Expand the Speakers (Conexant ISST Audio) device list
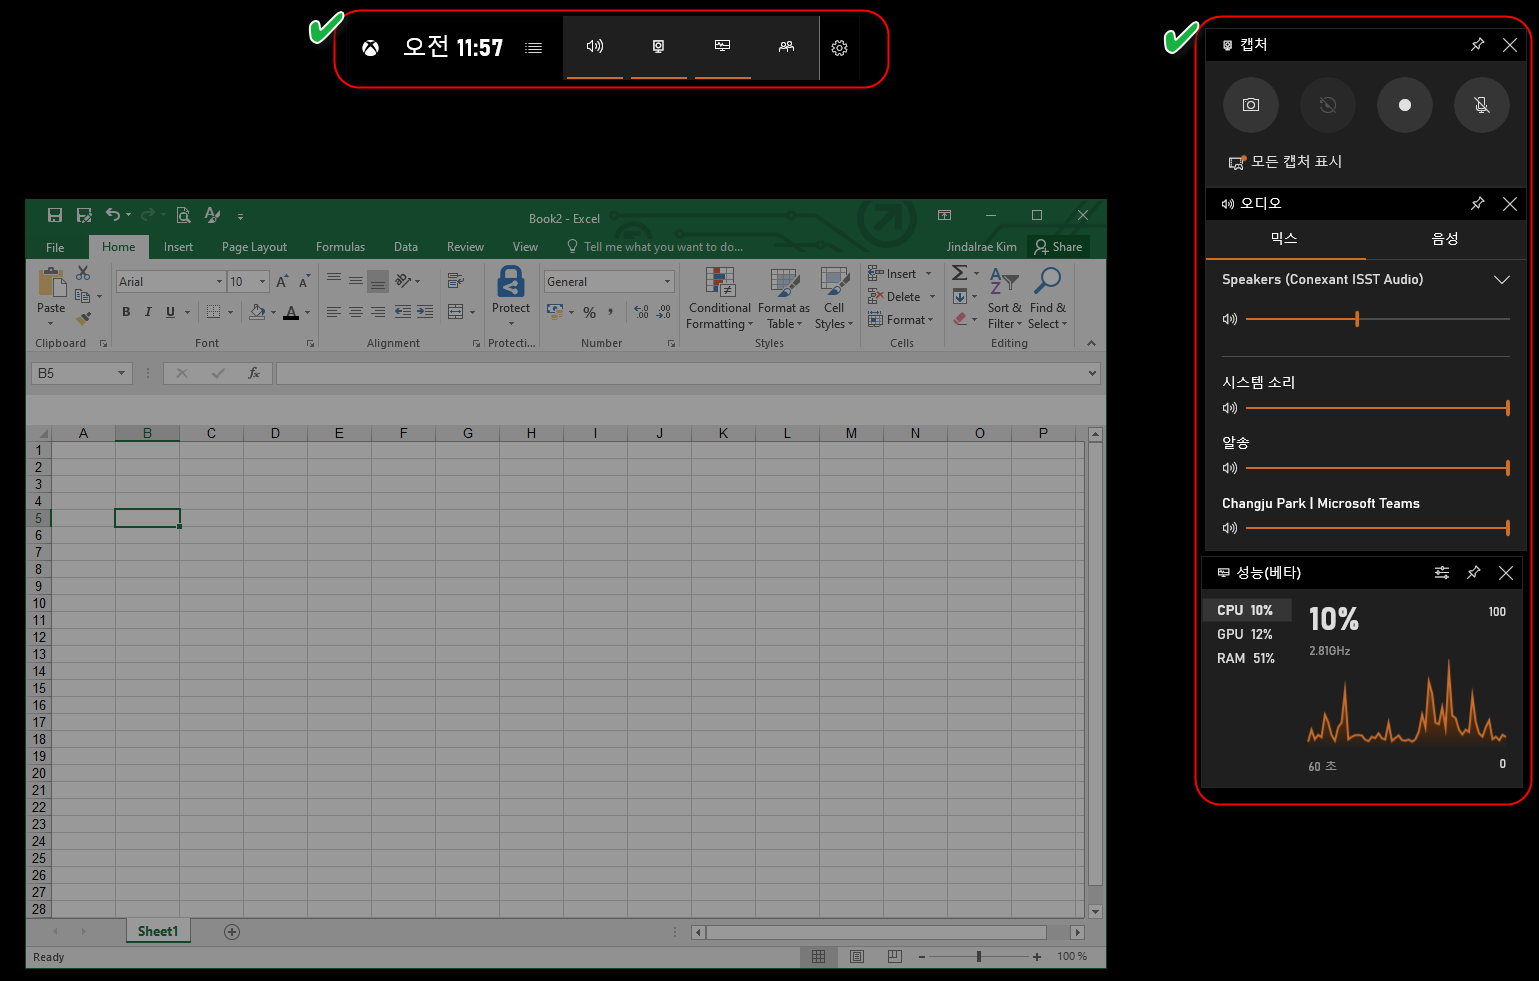 (x=1501, y=280)
